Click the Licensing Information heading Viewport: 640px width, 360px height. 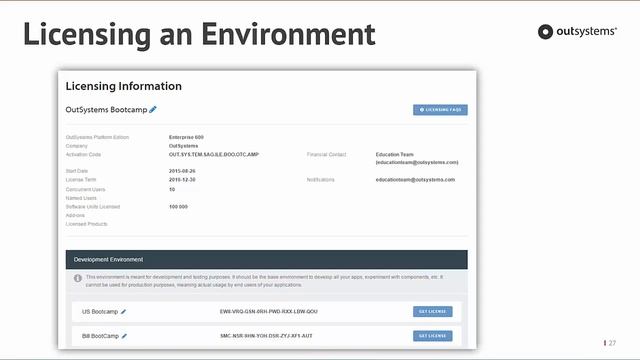click(x=124, y=86)
